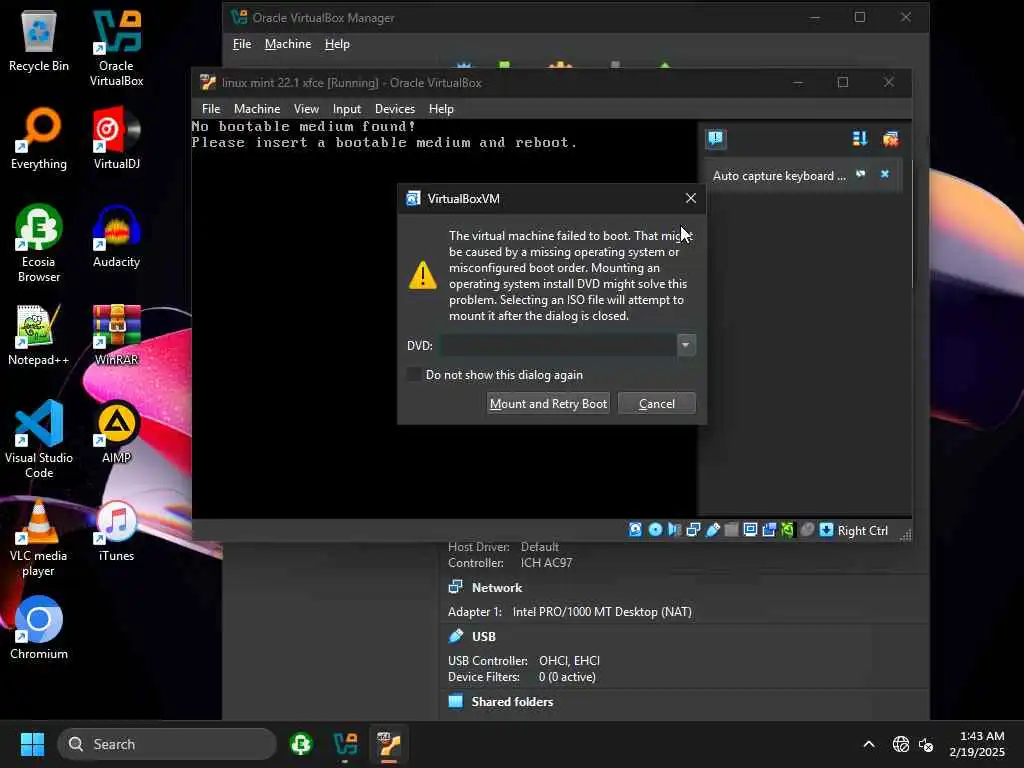1024x768 pixels.
Task: Click the iTunes desktop shortcut
Action: pyautogui.click(x=116, y=531)
